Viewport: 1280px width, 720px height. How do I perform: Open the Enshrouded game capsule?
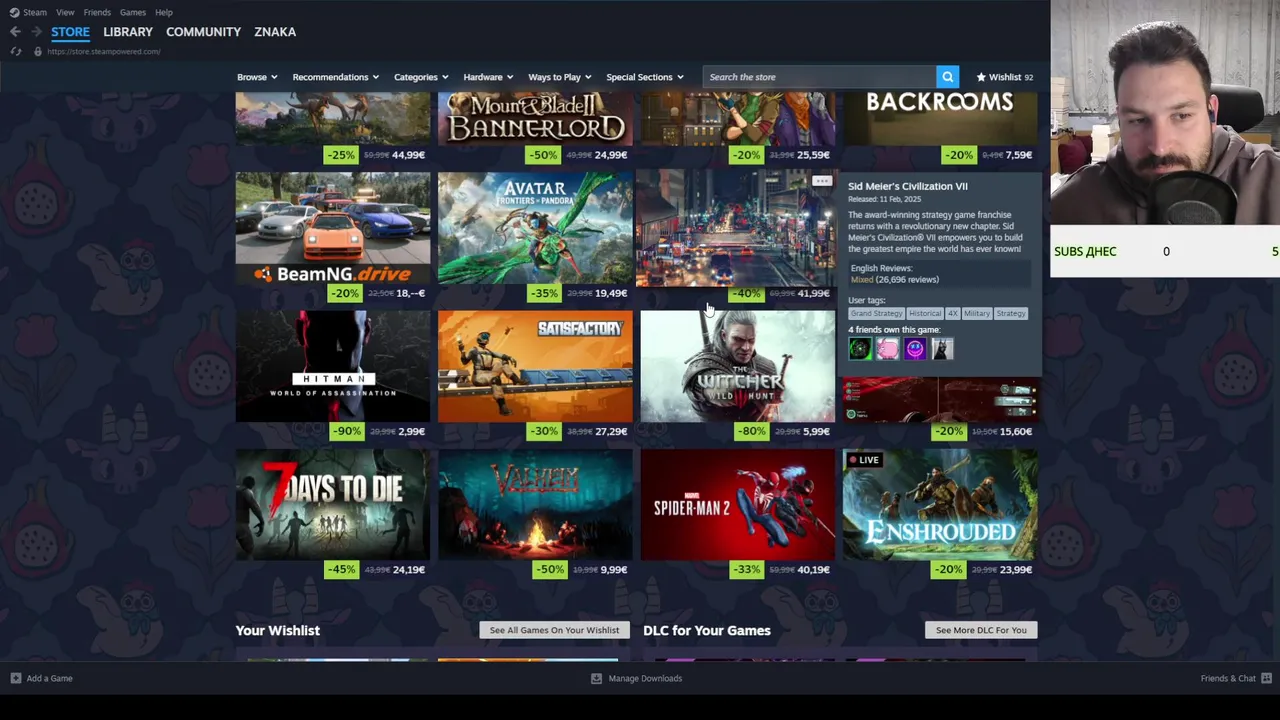pyautogui.click(x=940, y=504)
